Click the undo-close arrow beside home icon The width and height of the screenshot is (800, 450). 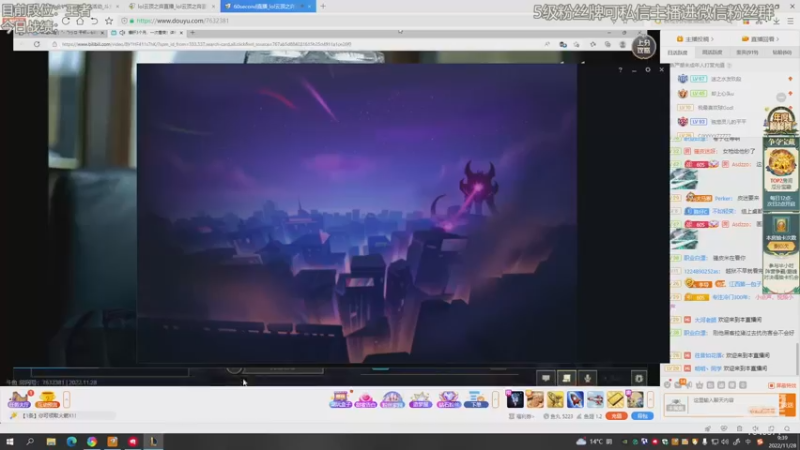point(94,21)
